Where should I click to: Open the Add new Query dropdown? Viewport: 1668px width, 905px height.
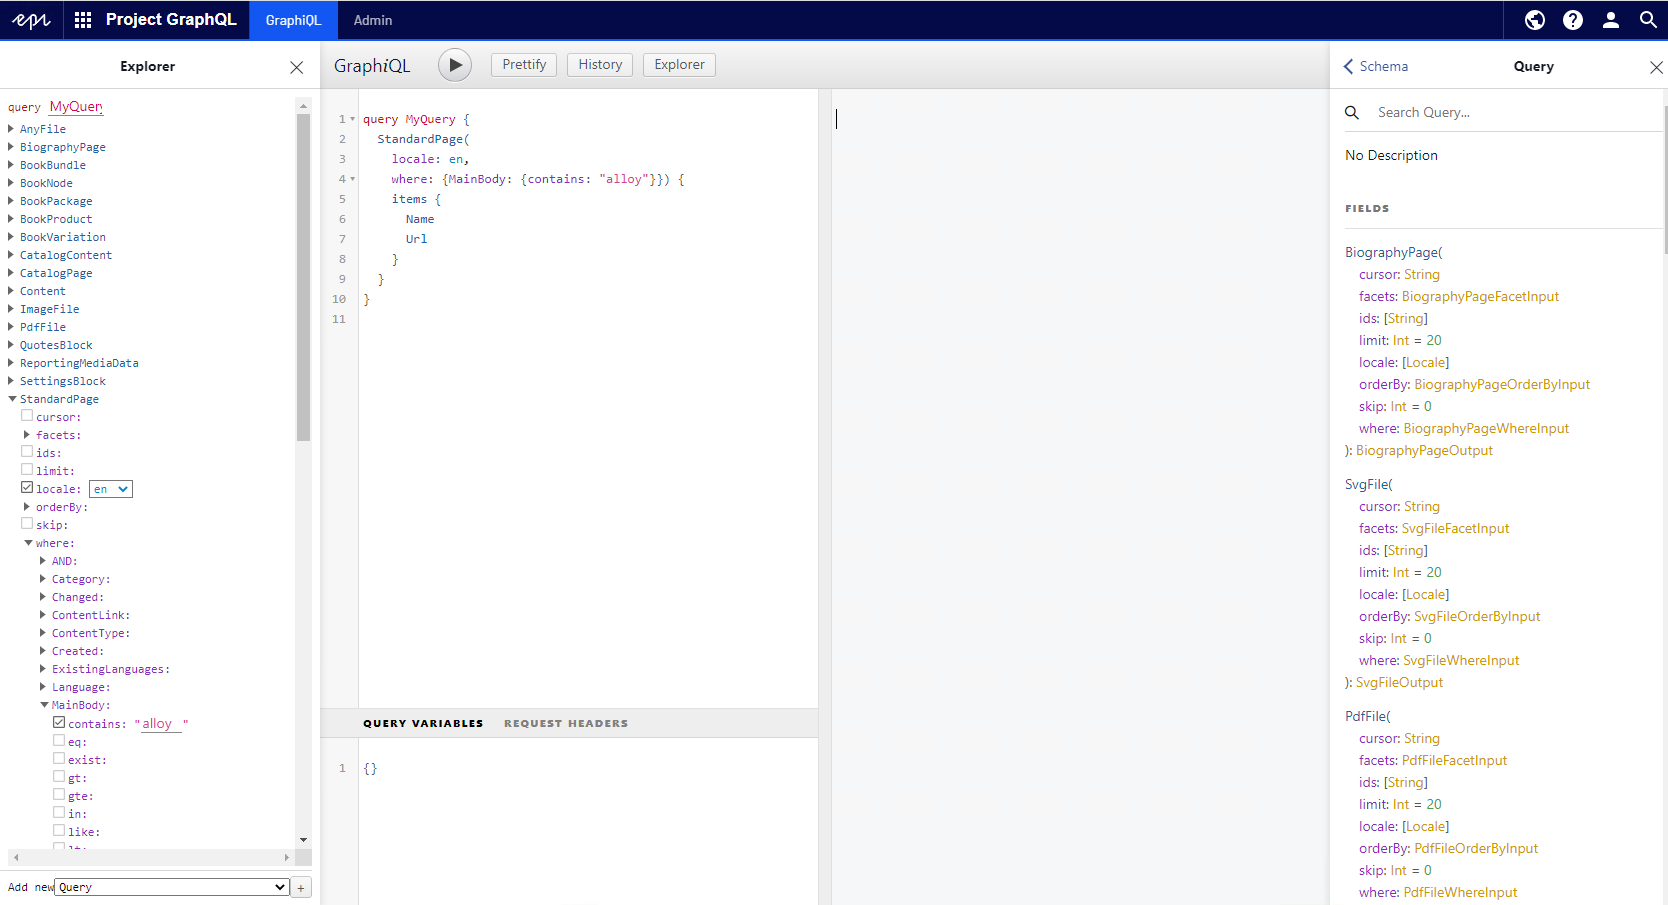[x=172, y=887]
